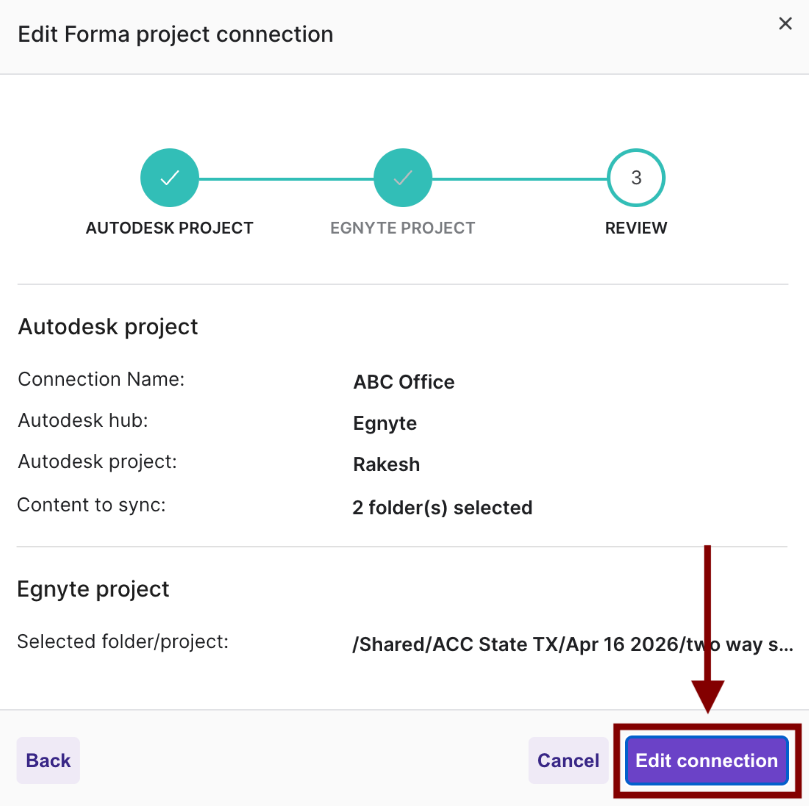The height and width of the screenshot is (806, 809).
Task: Click the 2 folder(s) selected text
Action: point(442,507)
